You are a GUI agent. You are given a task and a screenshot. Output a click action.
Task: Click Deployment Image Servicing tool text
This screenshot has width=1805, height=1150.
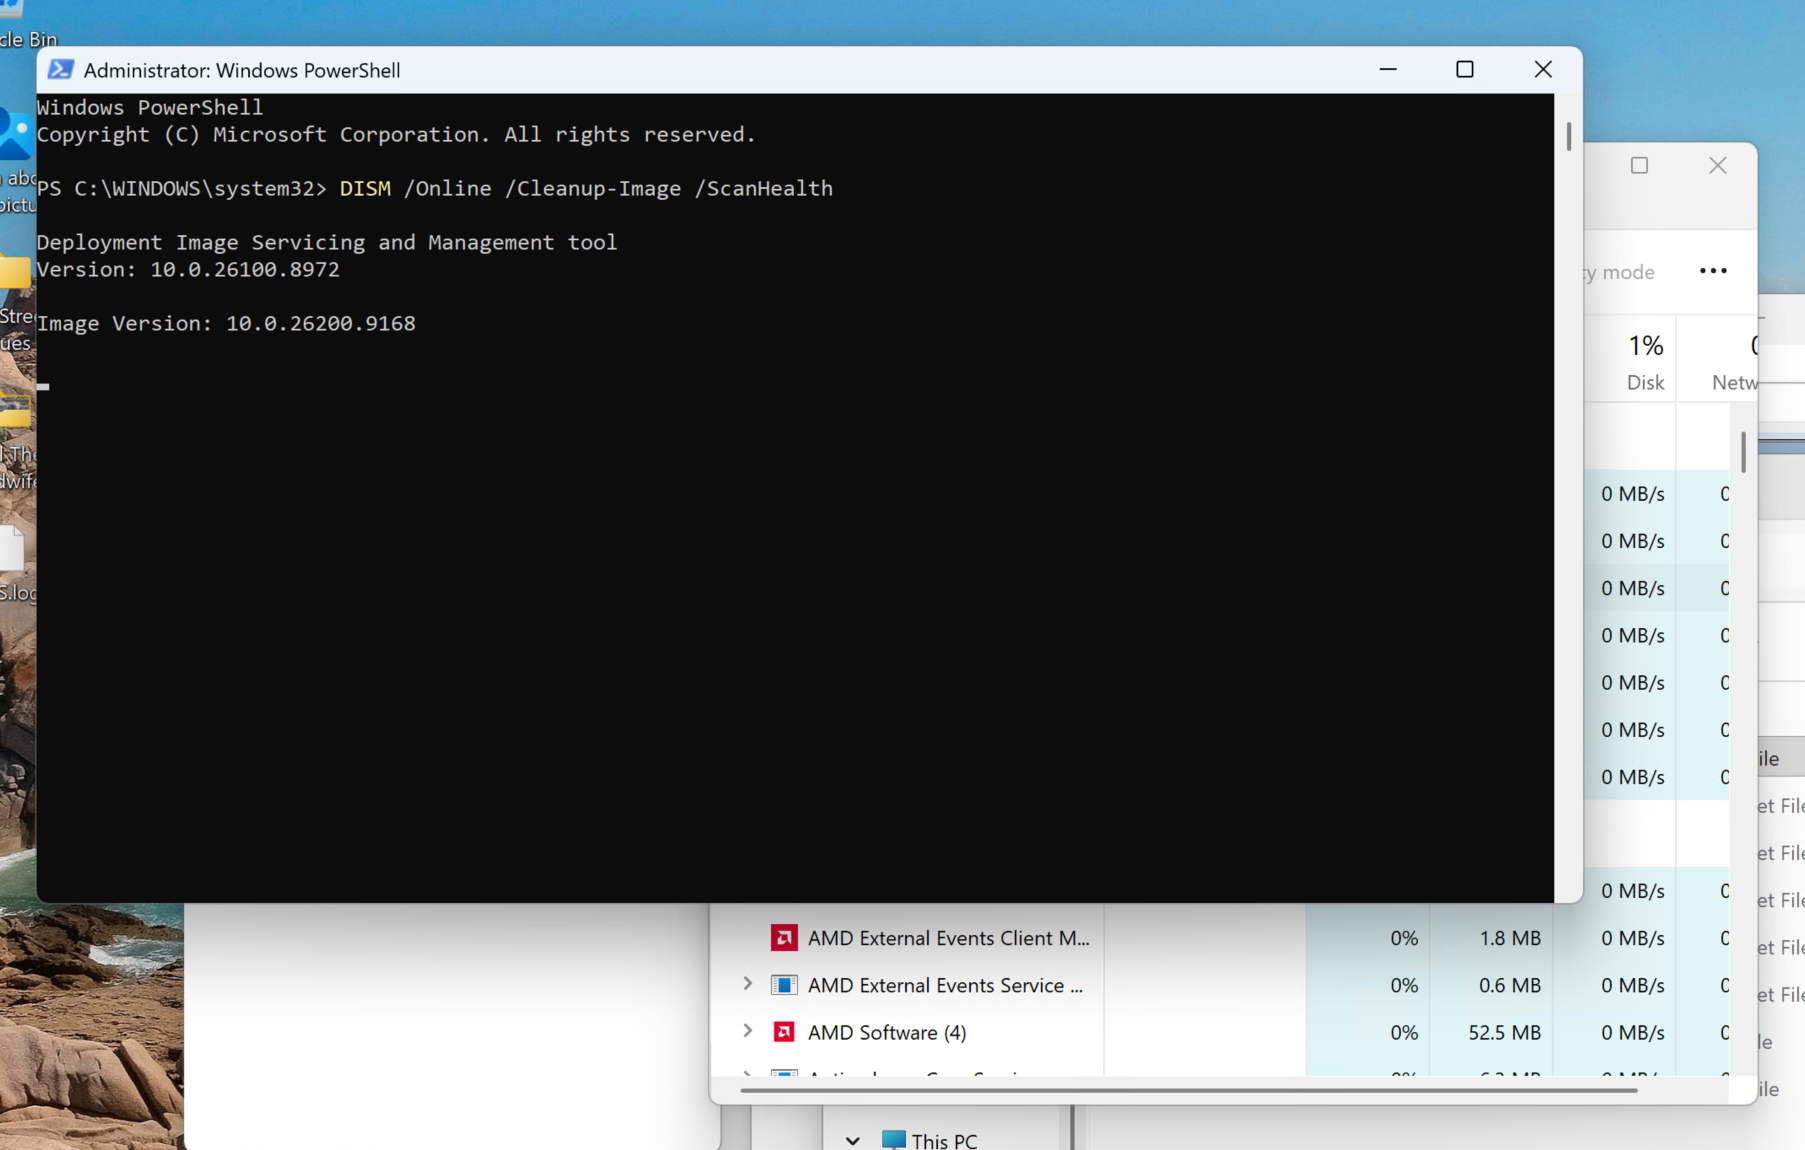(x=327, y=243)
